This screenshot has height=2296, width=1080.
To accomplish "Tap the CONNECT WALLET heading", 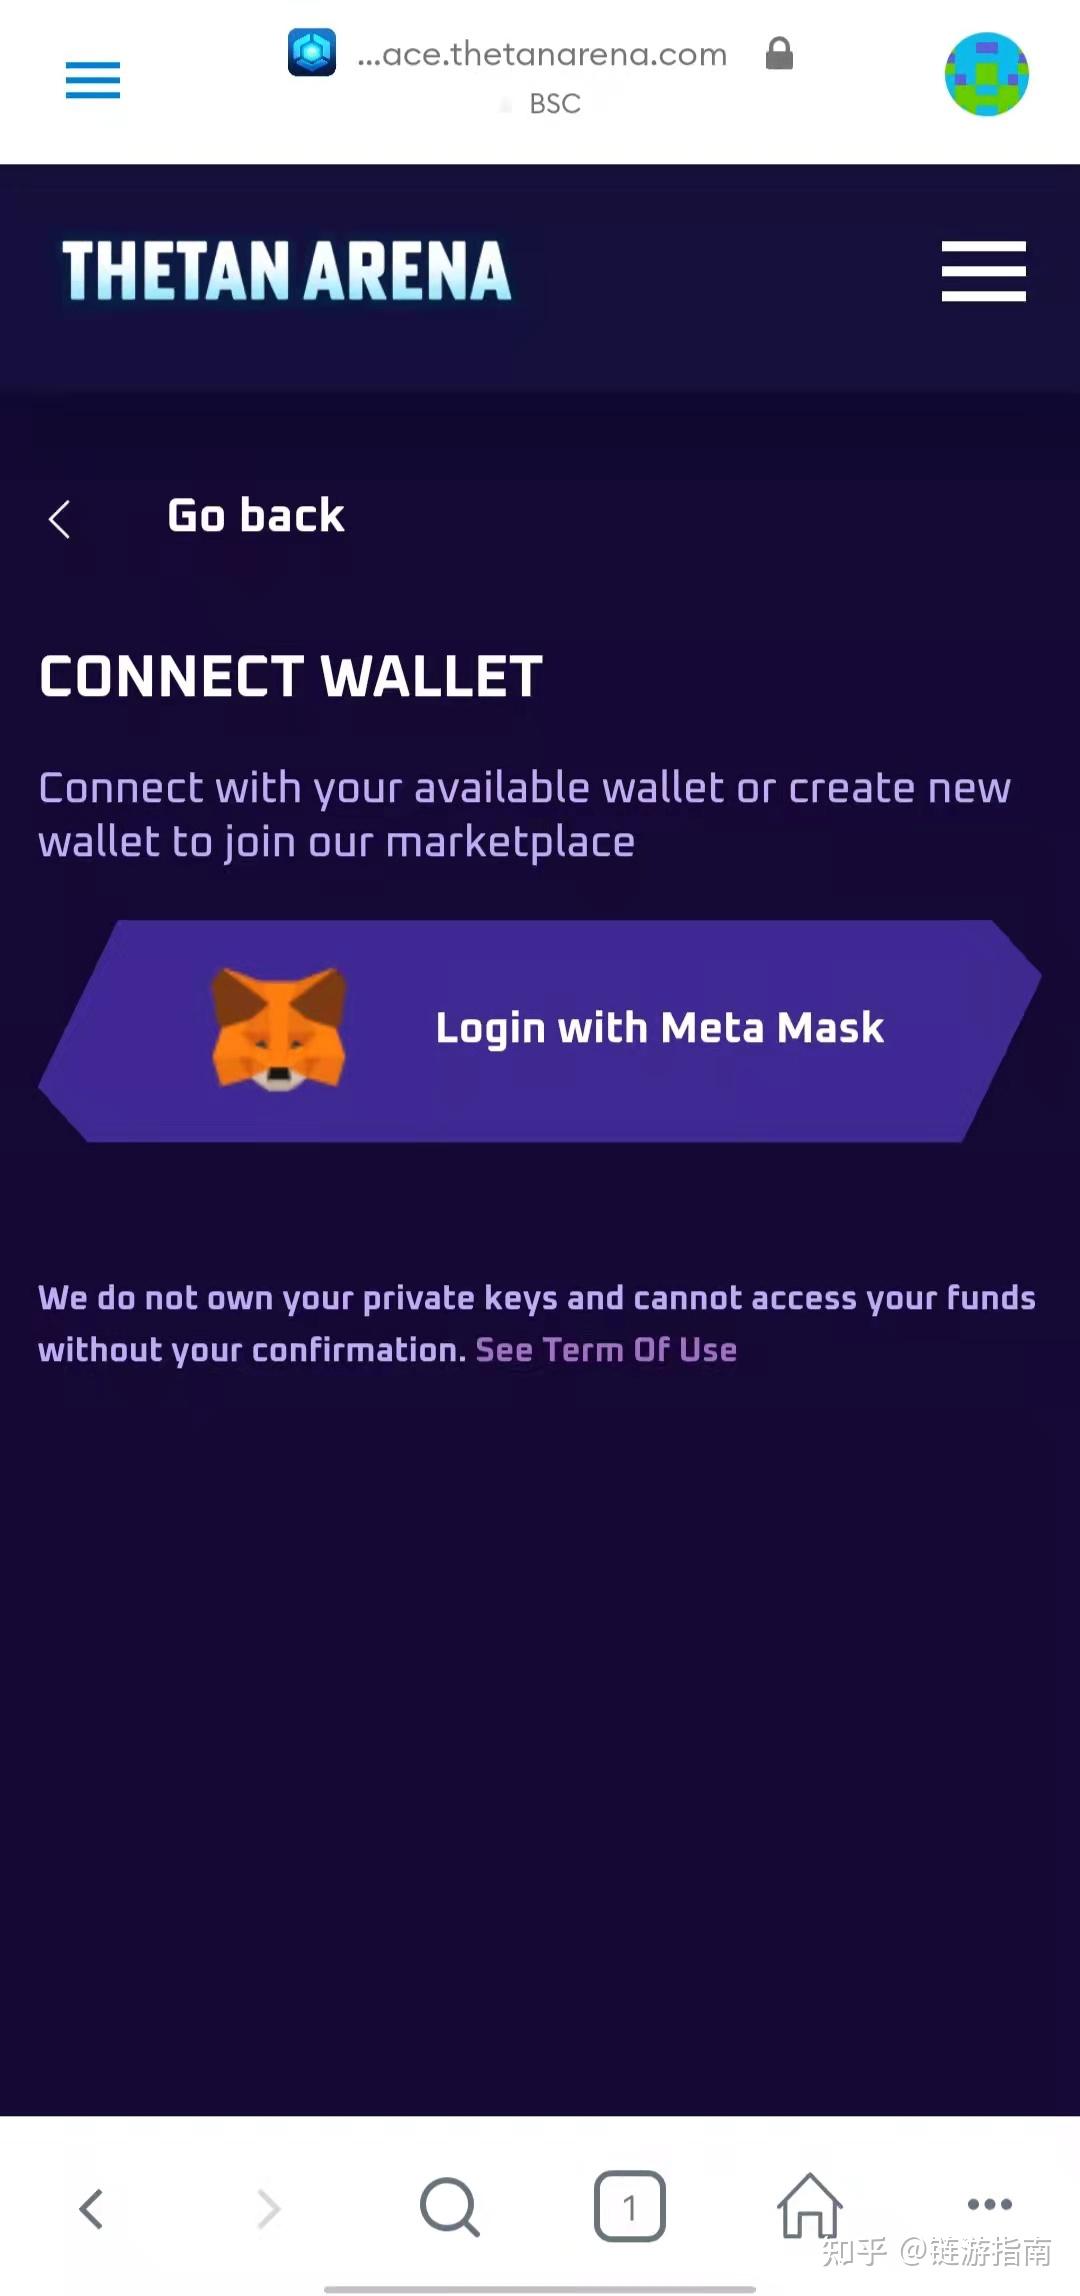I will [x=291, y=676].
